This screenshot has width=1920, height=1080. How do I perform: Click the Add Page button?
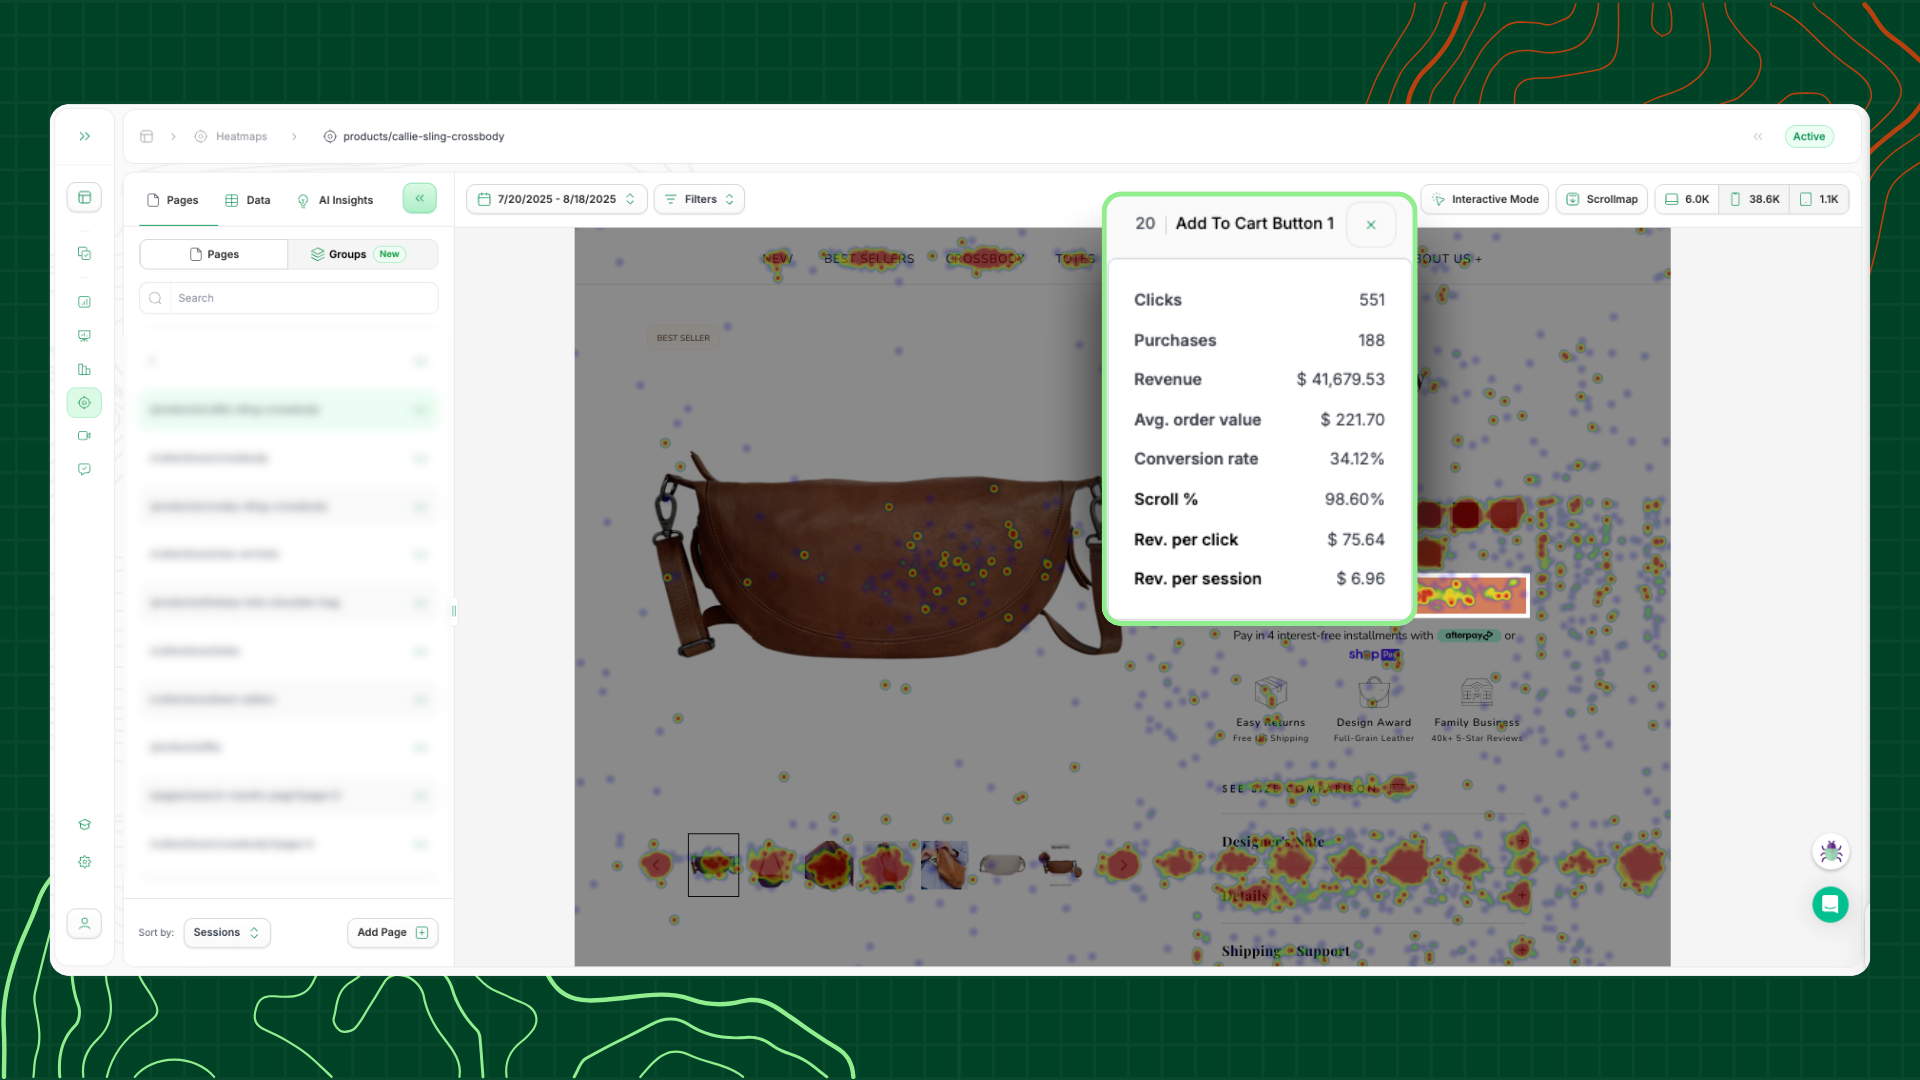tap(393, 933)
